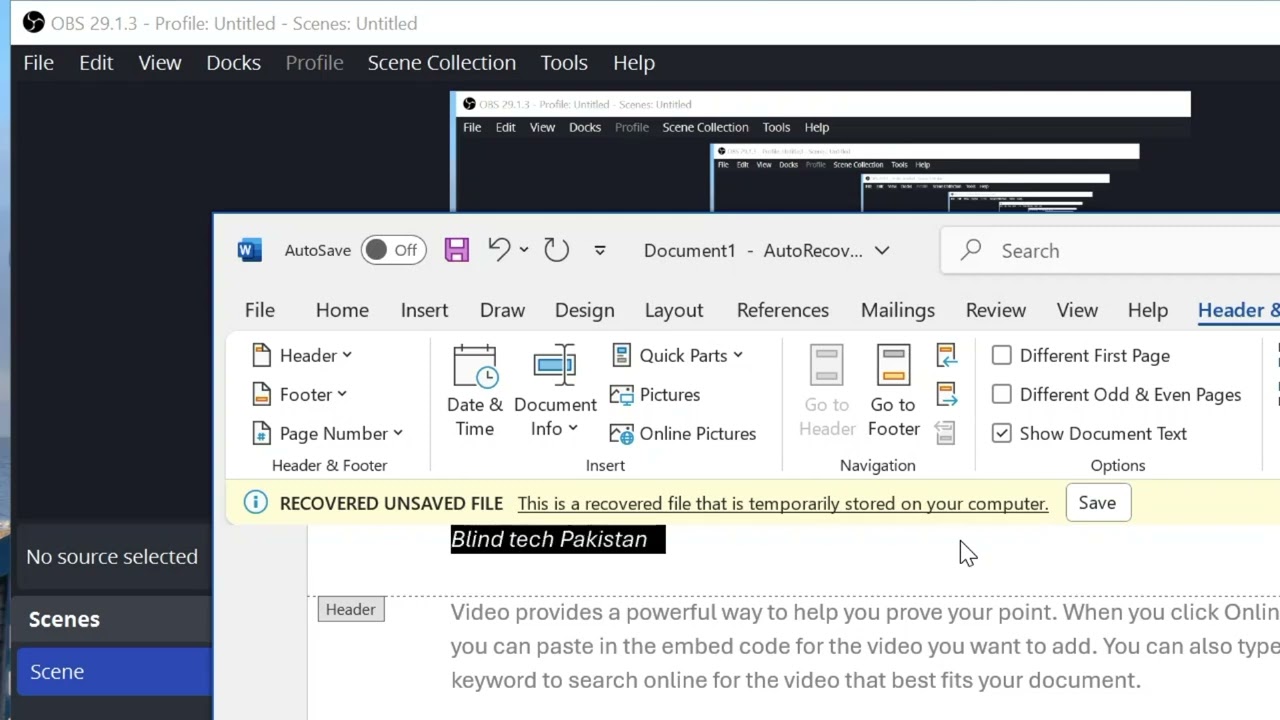Expand the Page Number dropdown

(x=327, y=433)
